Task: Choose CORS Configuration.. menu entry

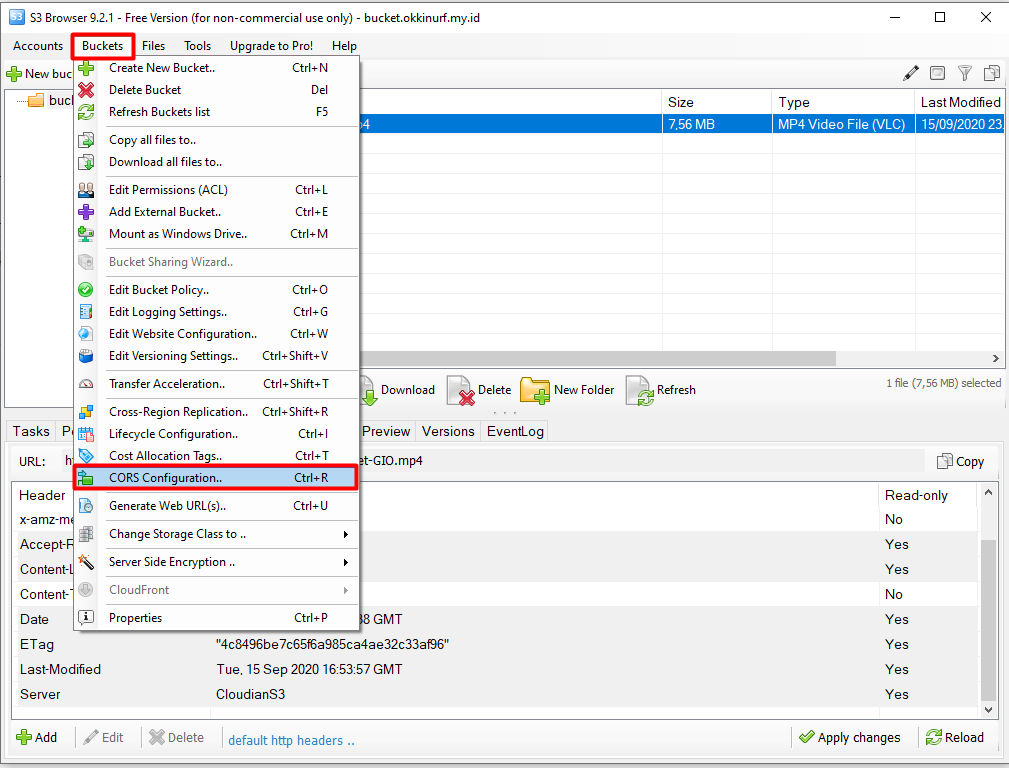Action: pos(215,478)
